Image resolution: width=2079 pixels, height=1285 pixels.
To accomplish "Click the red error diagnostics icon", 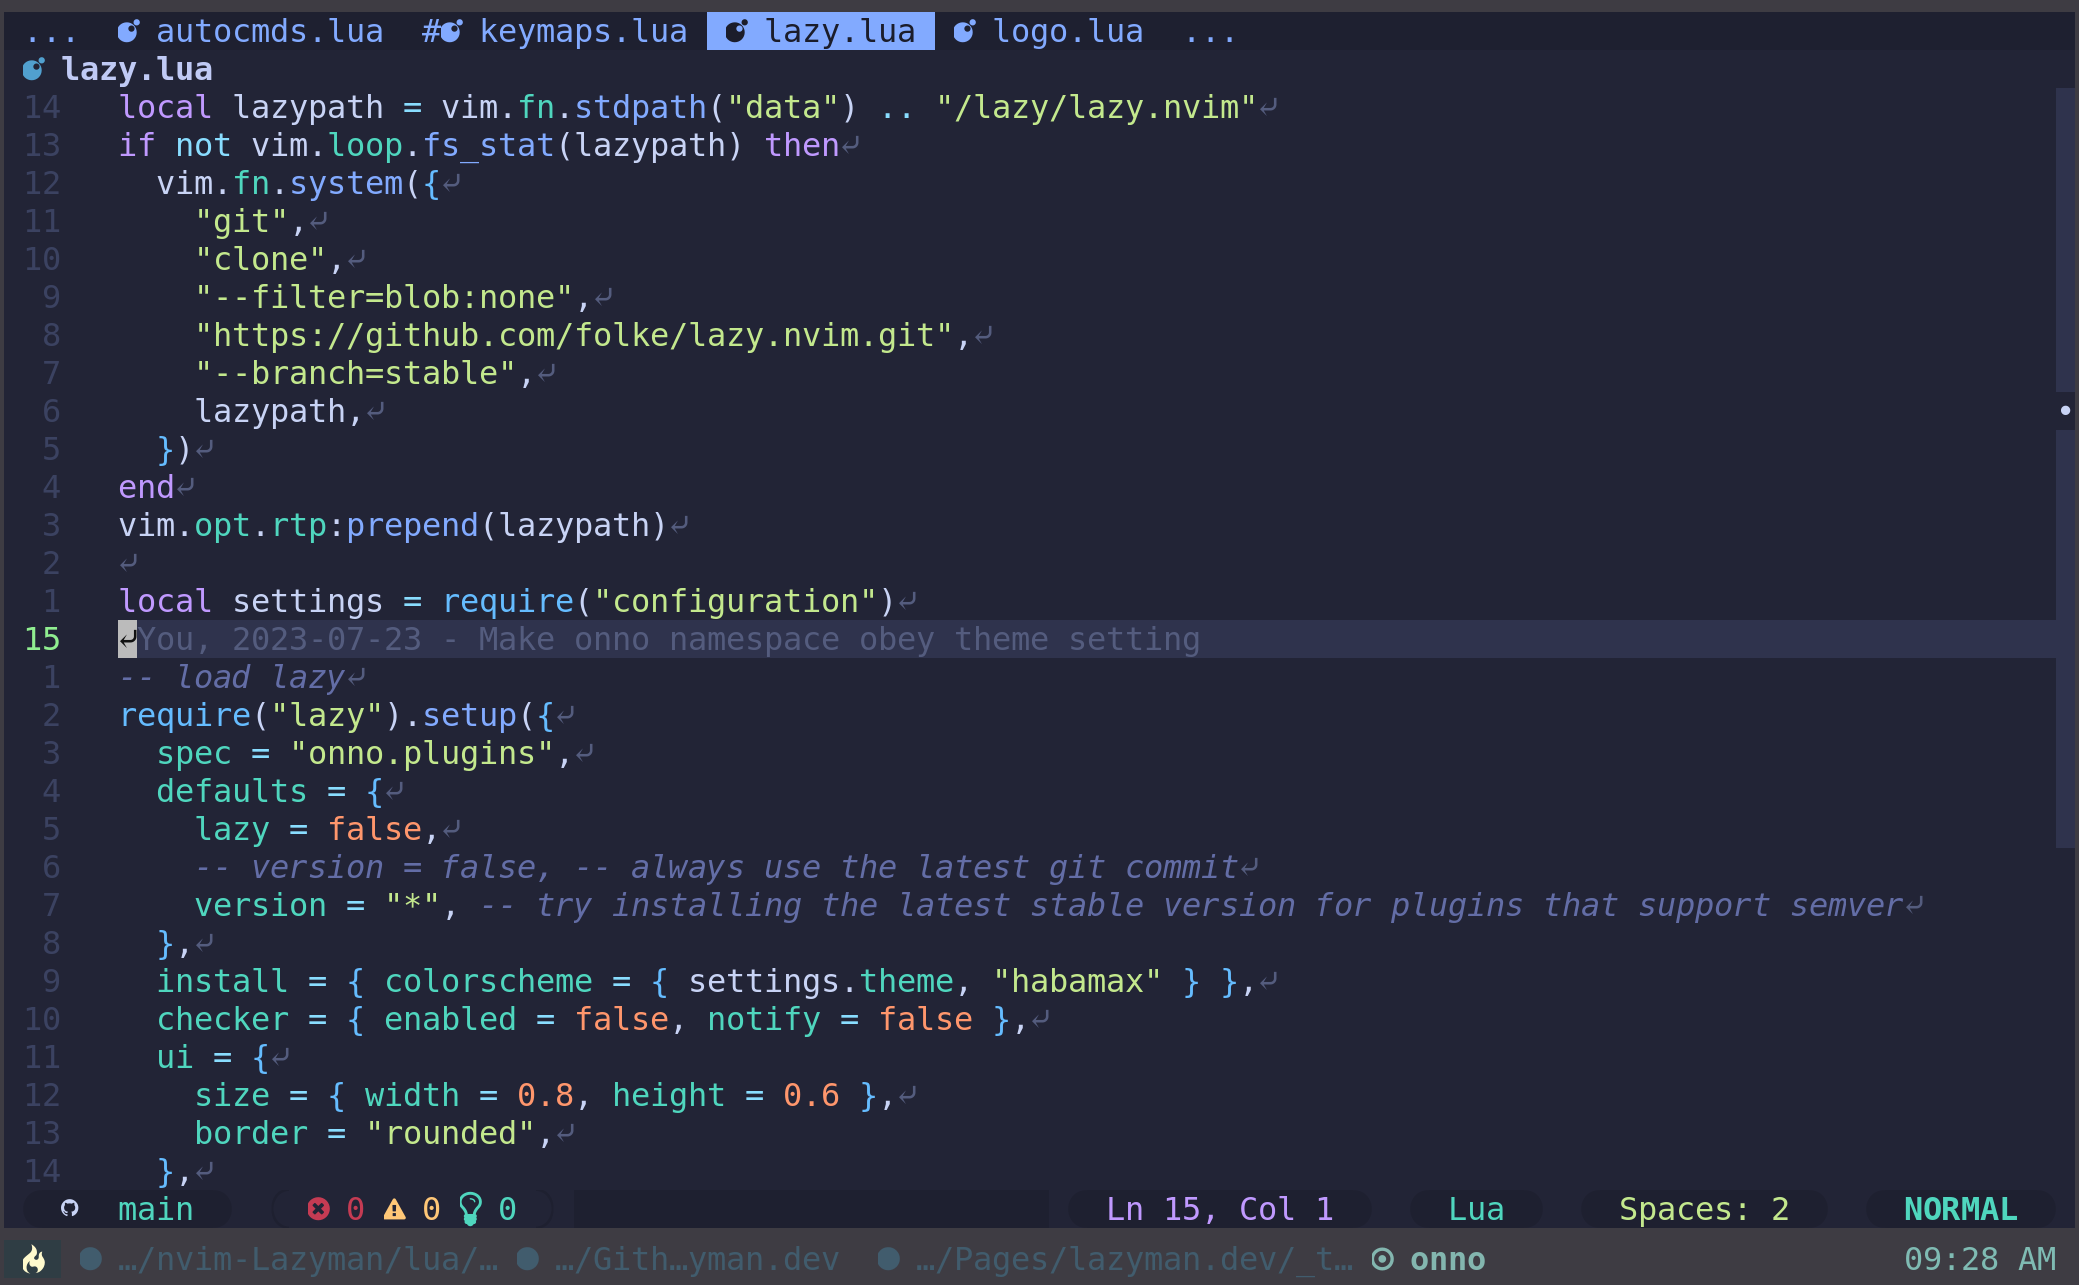I will 318,1209.
